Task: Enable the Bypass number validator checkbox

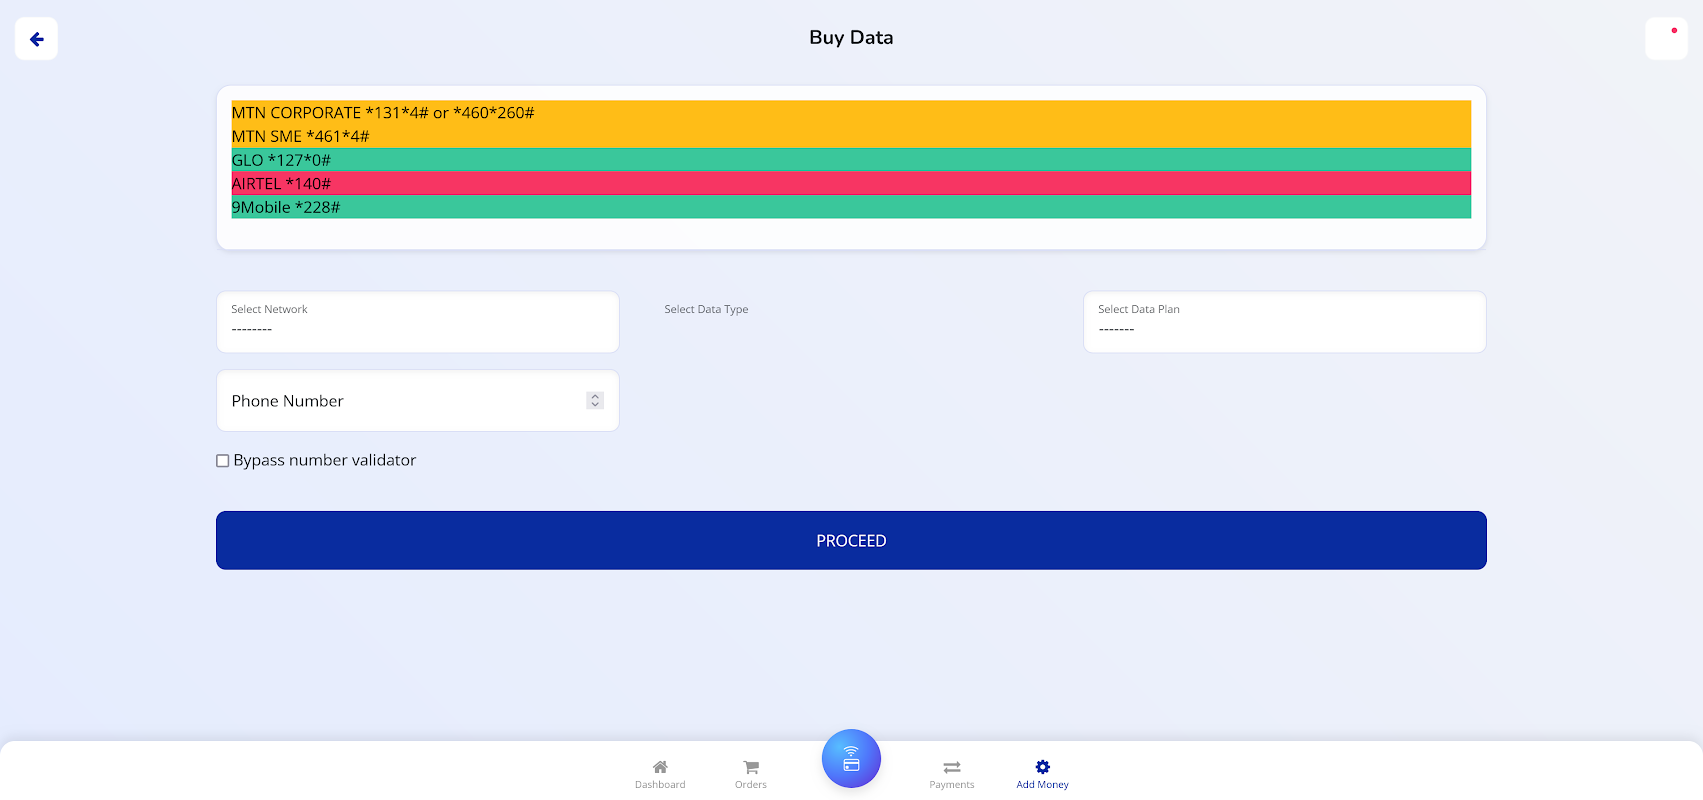Action: [x=223, y=461]
